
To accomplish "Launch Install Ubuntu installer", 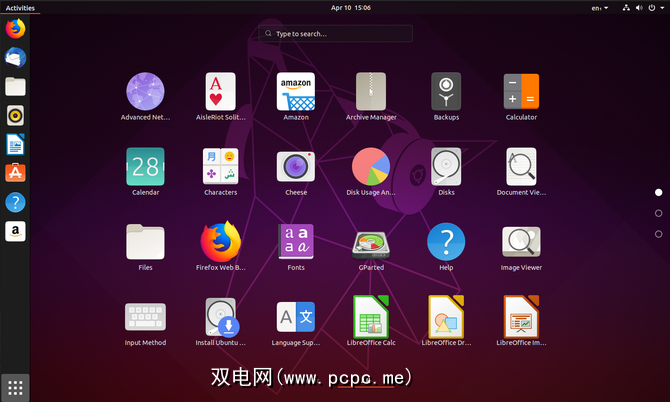I will (x=221, y=317).
